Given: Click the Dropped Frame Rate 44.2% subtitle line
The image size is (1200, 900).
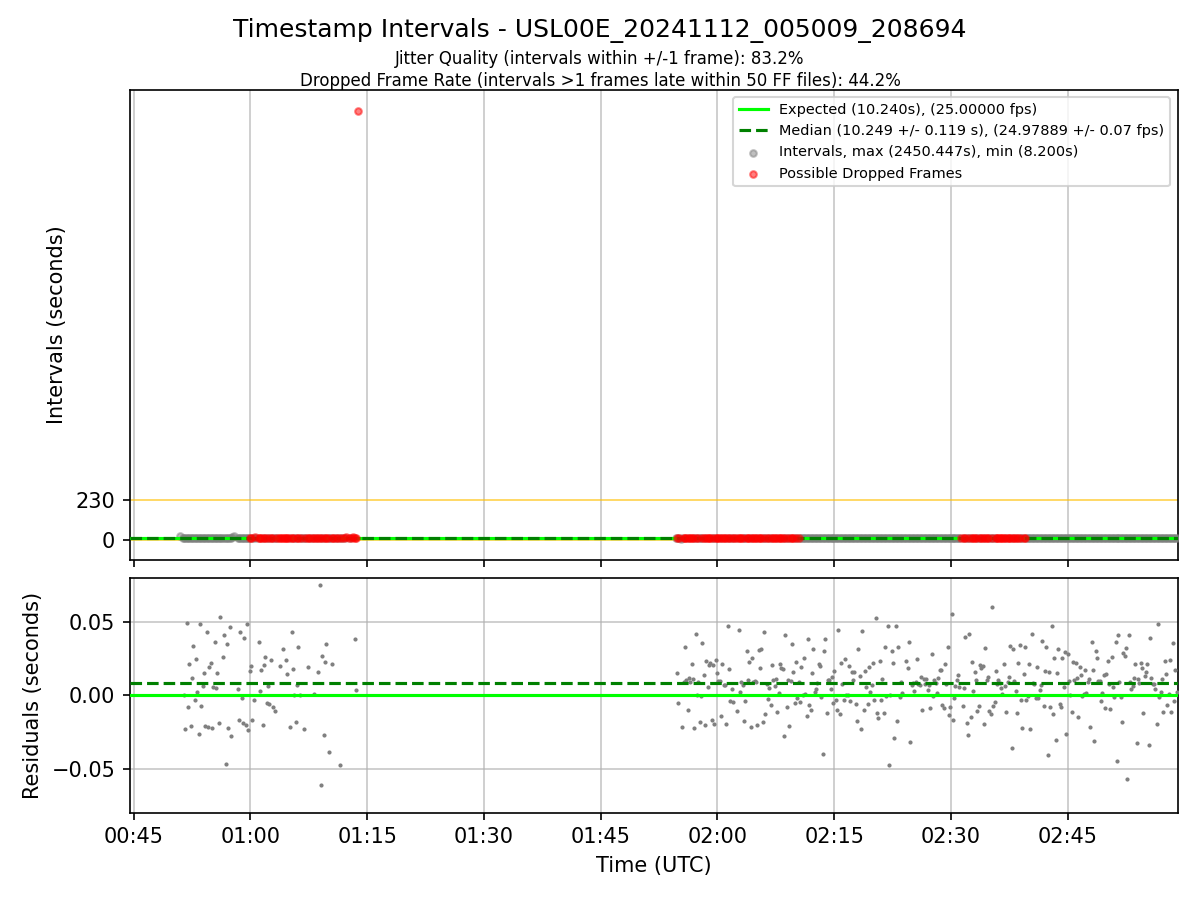Looking at the screenshot, I should pyautogui.click(x=599, y=80).
